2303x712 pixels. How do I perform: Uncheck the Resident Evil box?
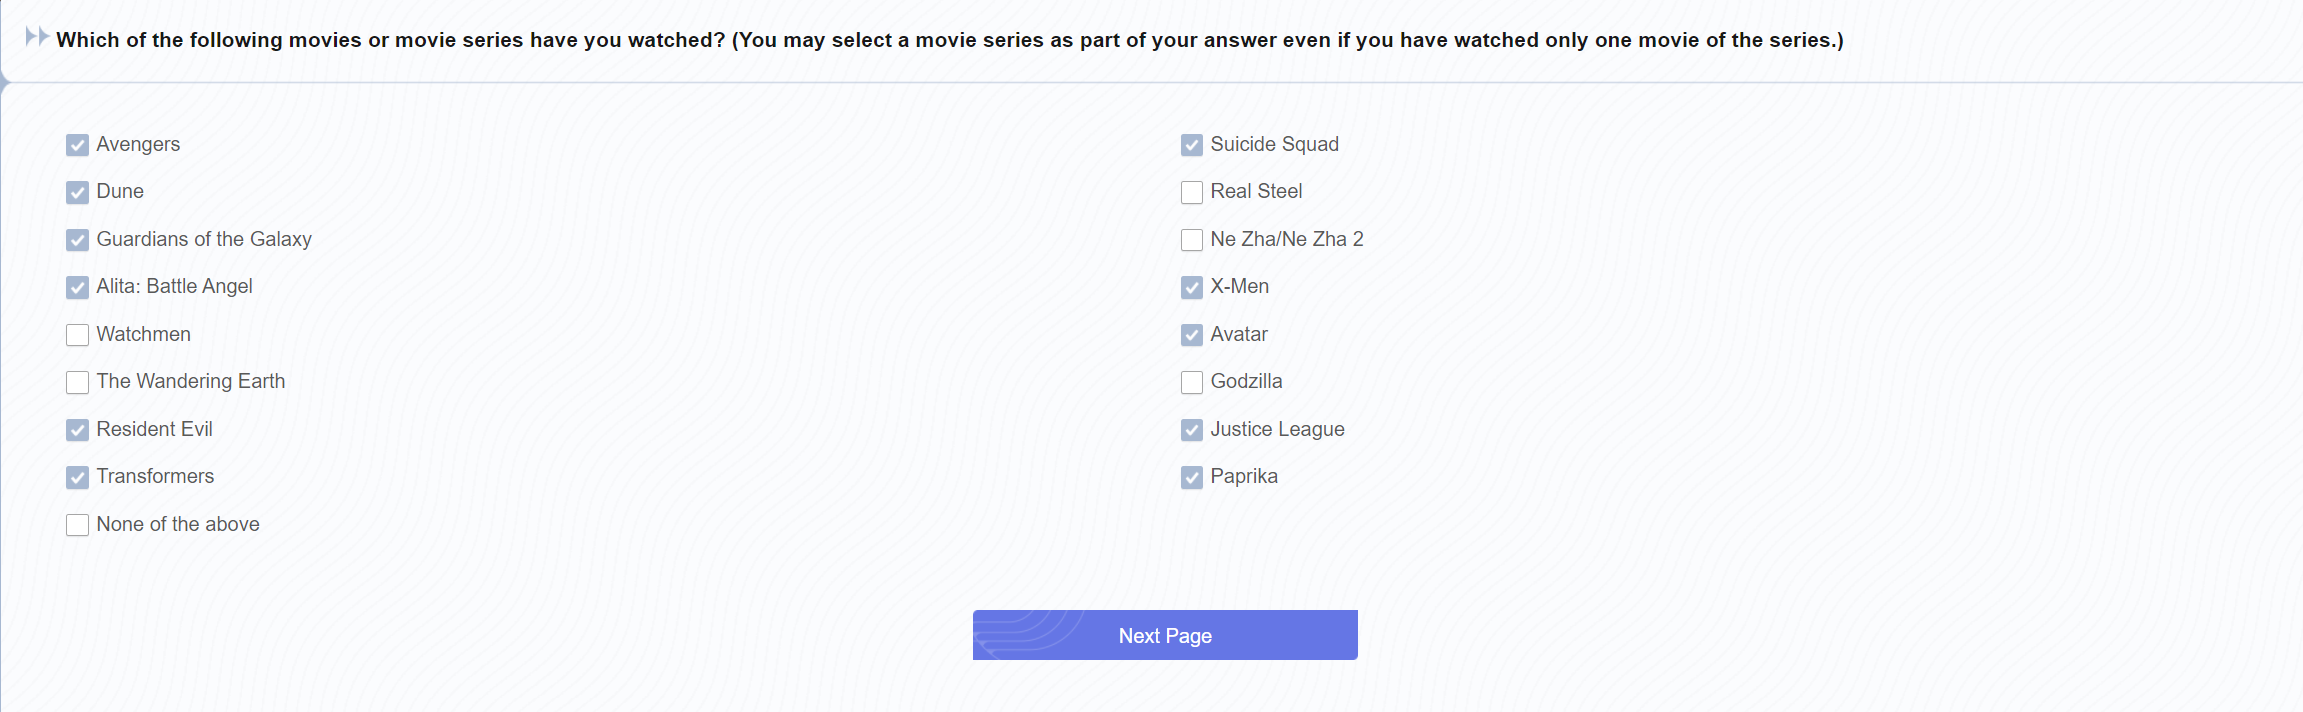tap(77, 430)
